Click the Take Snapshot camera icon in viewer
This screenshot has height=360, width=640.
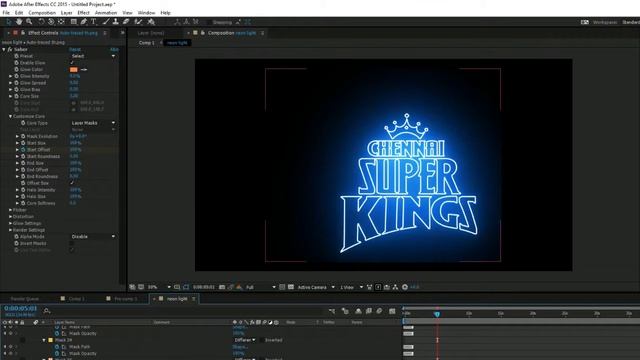click(x=222, y=287)
